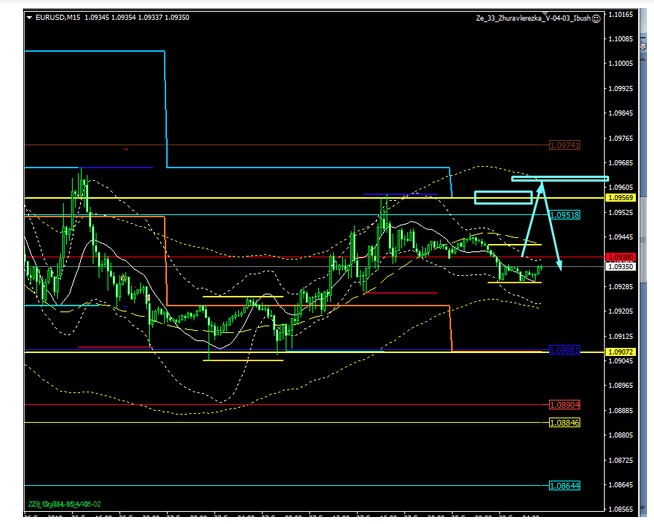
Task: Click the red 1.08904 level label
Action: [564, 405]
